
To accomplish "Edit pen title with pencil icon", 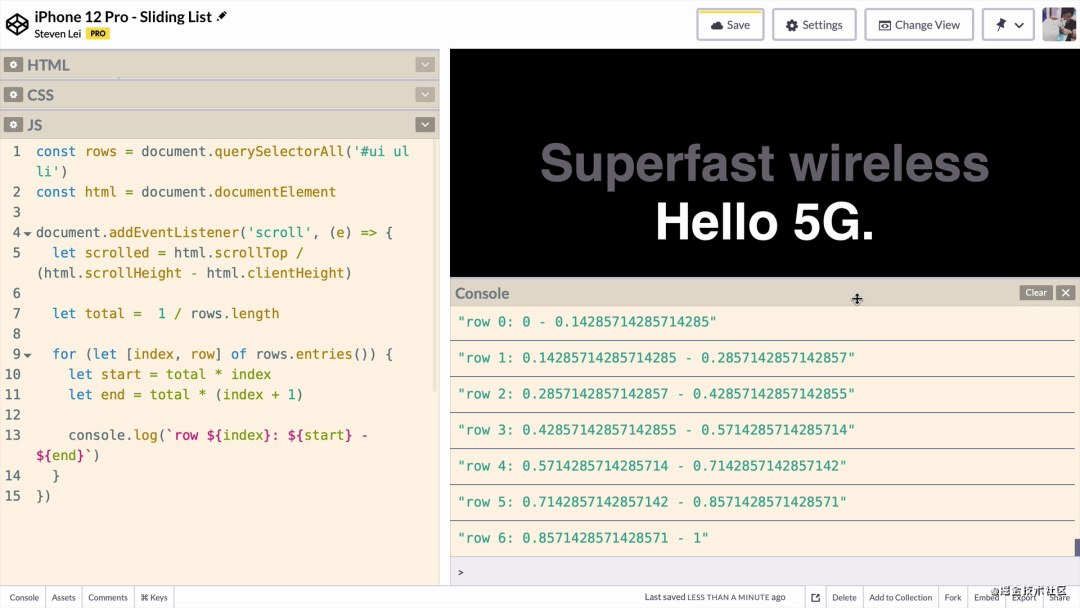I will pos(222,17).
